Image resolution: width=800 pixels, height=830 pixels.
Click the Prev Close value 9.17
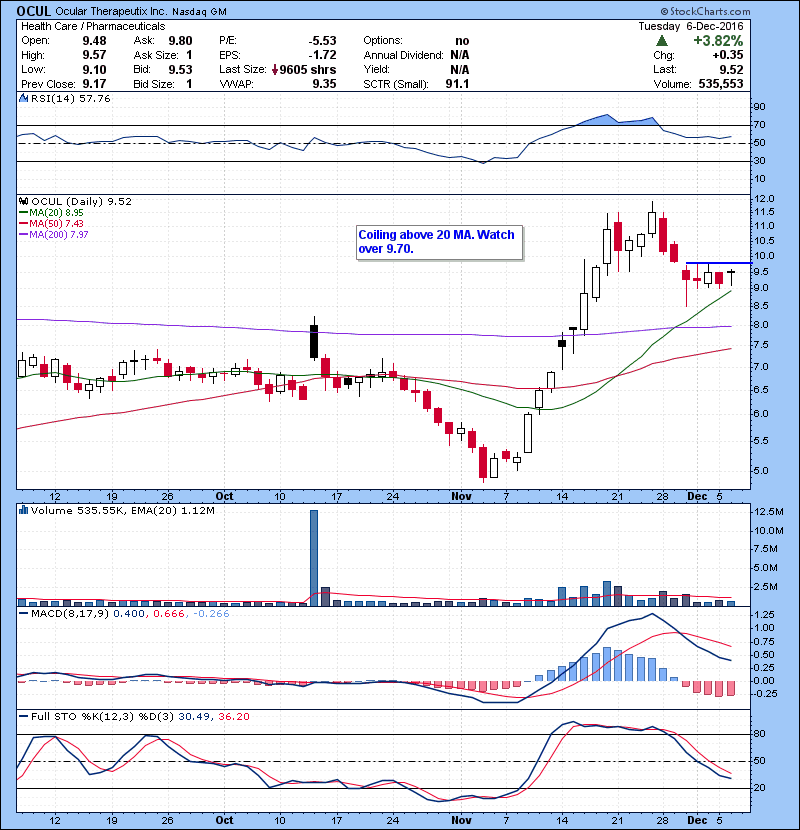[94, 84]
